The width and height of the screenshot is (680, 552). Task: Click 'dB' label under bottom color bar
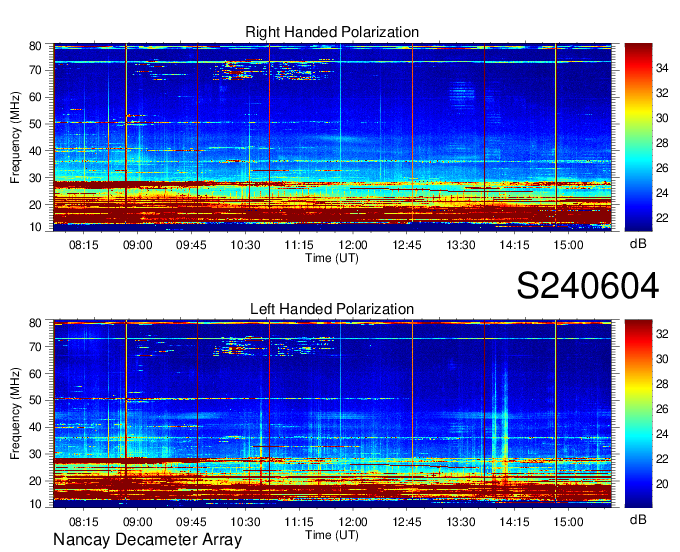tap(638, 520)
